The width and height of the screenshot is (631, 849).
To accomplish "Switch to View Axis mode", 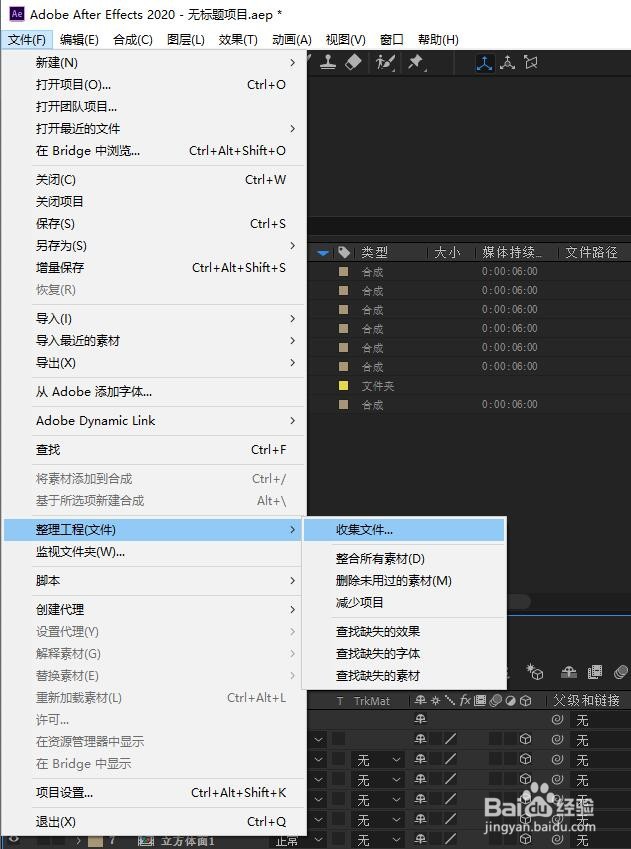I will tap(531, 63).
